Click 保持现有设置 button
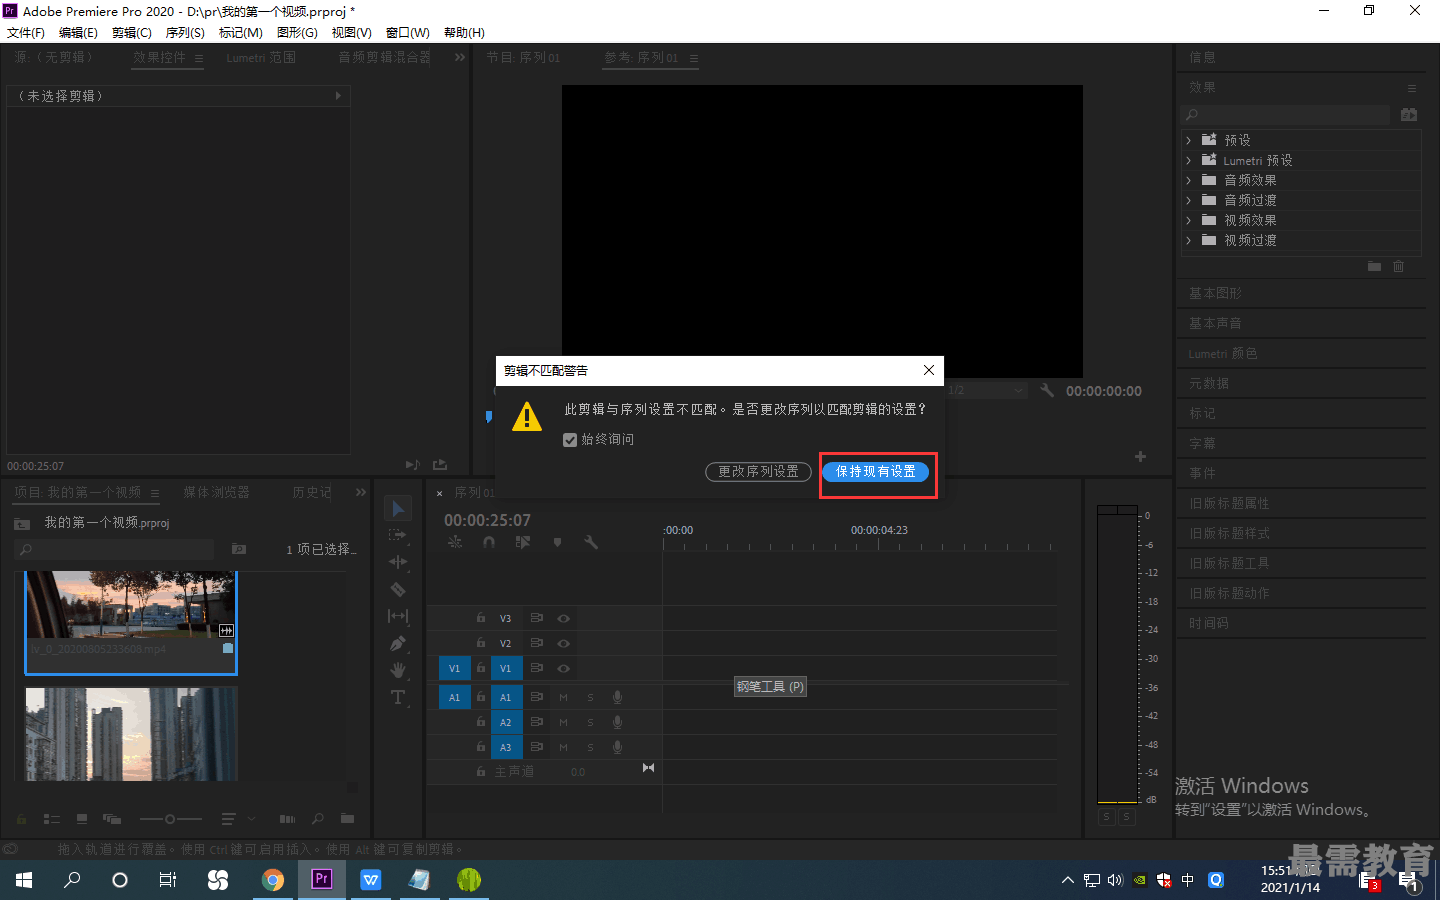Image resolution: width=1440 pixels, height=900 pixels. click(x=876, y=471)
